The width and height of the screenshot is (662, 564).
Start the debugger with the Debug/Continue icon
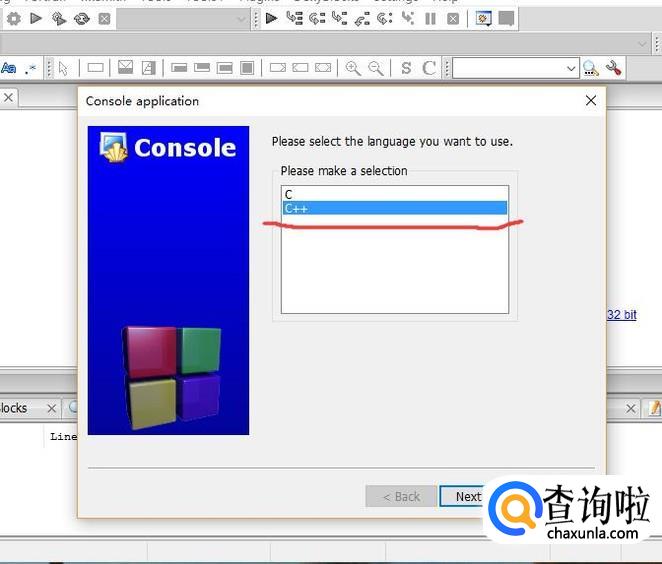tap(271, 18)
